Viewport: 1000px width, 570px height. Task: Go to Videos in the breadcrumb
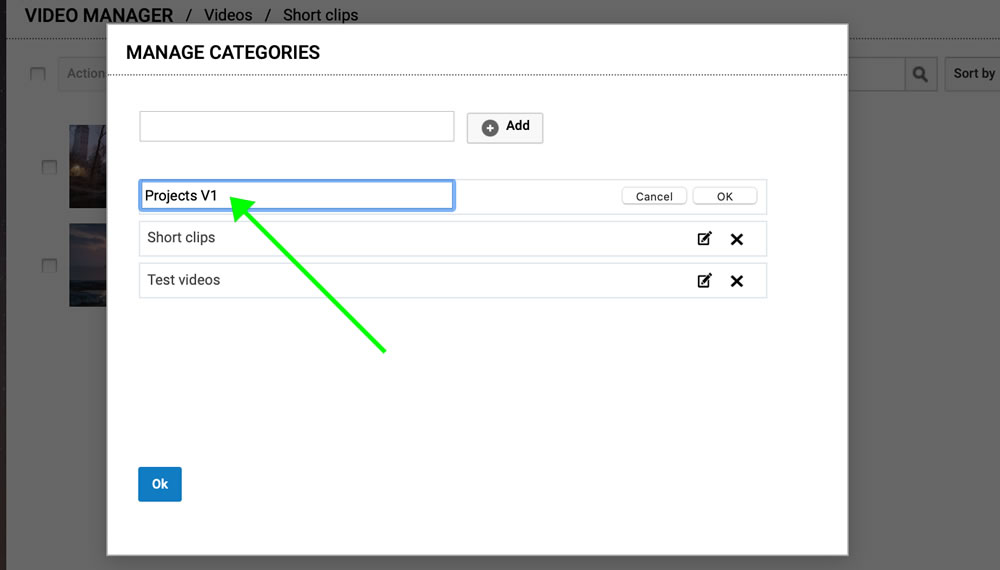[228, 15]
